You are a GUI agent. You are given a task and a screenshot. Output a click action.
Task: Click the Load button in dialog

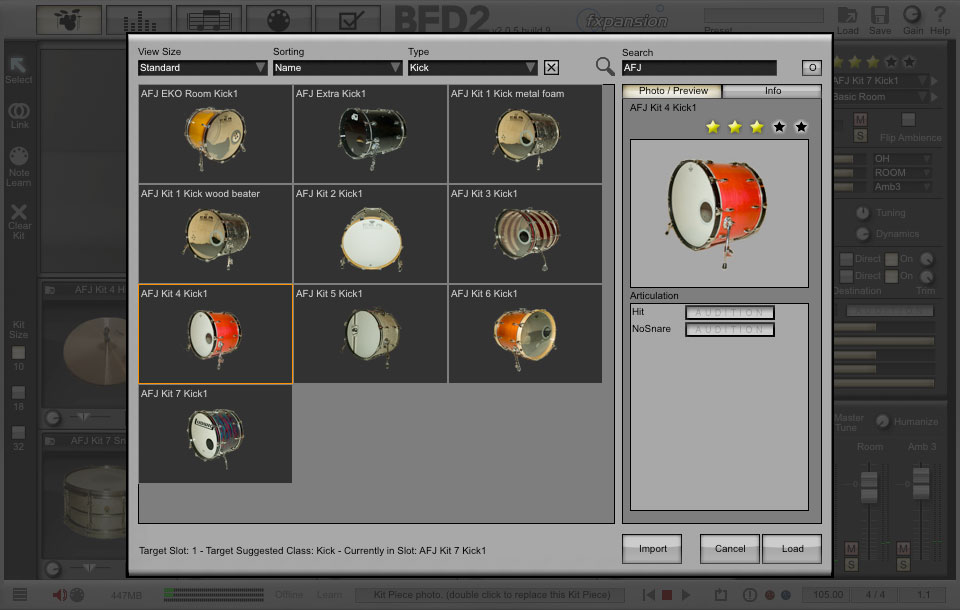click(792, 549)
